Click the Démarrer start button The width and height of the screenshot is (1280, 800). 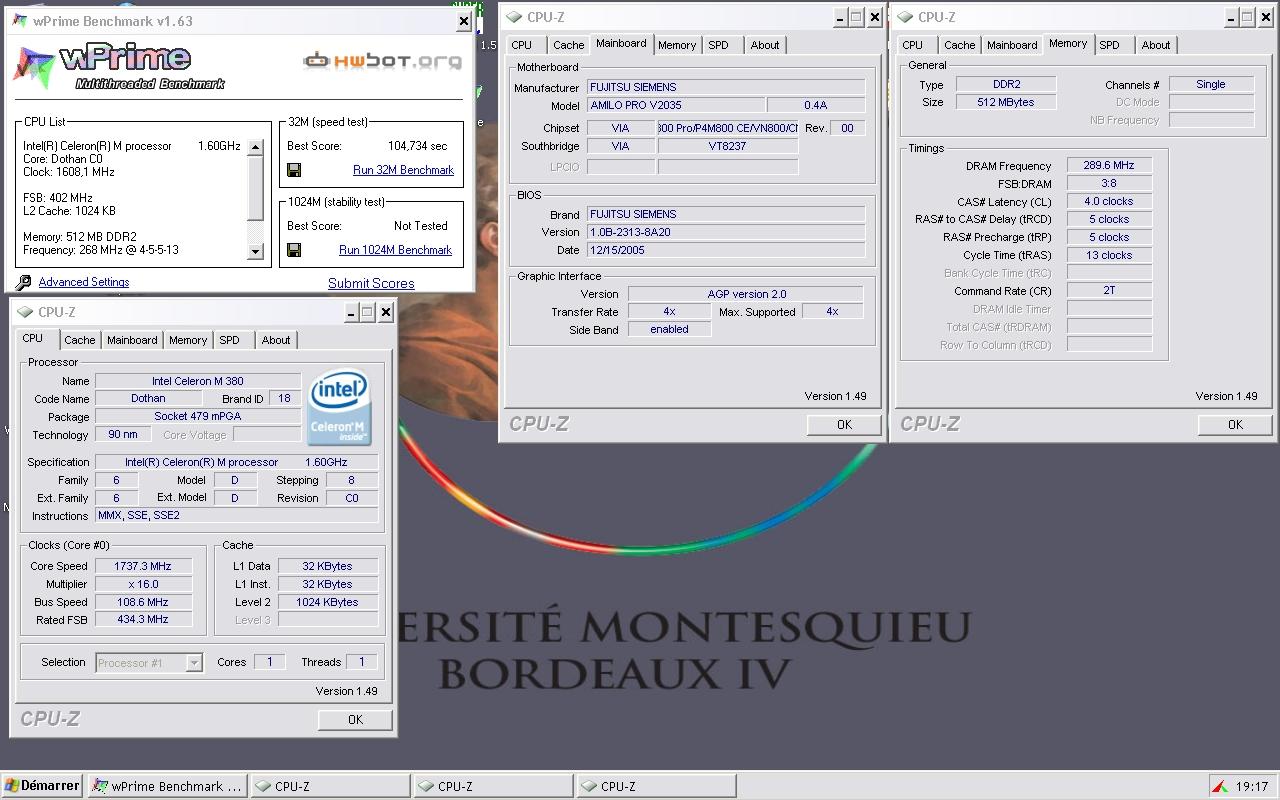pyautogui.click(x=42, y=786)
